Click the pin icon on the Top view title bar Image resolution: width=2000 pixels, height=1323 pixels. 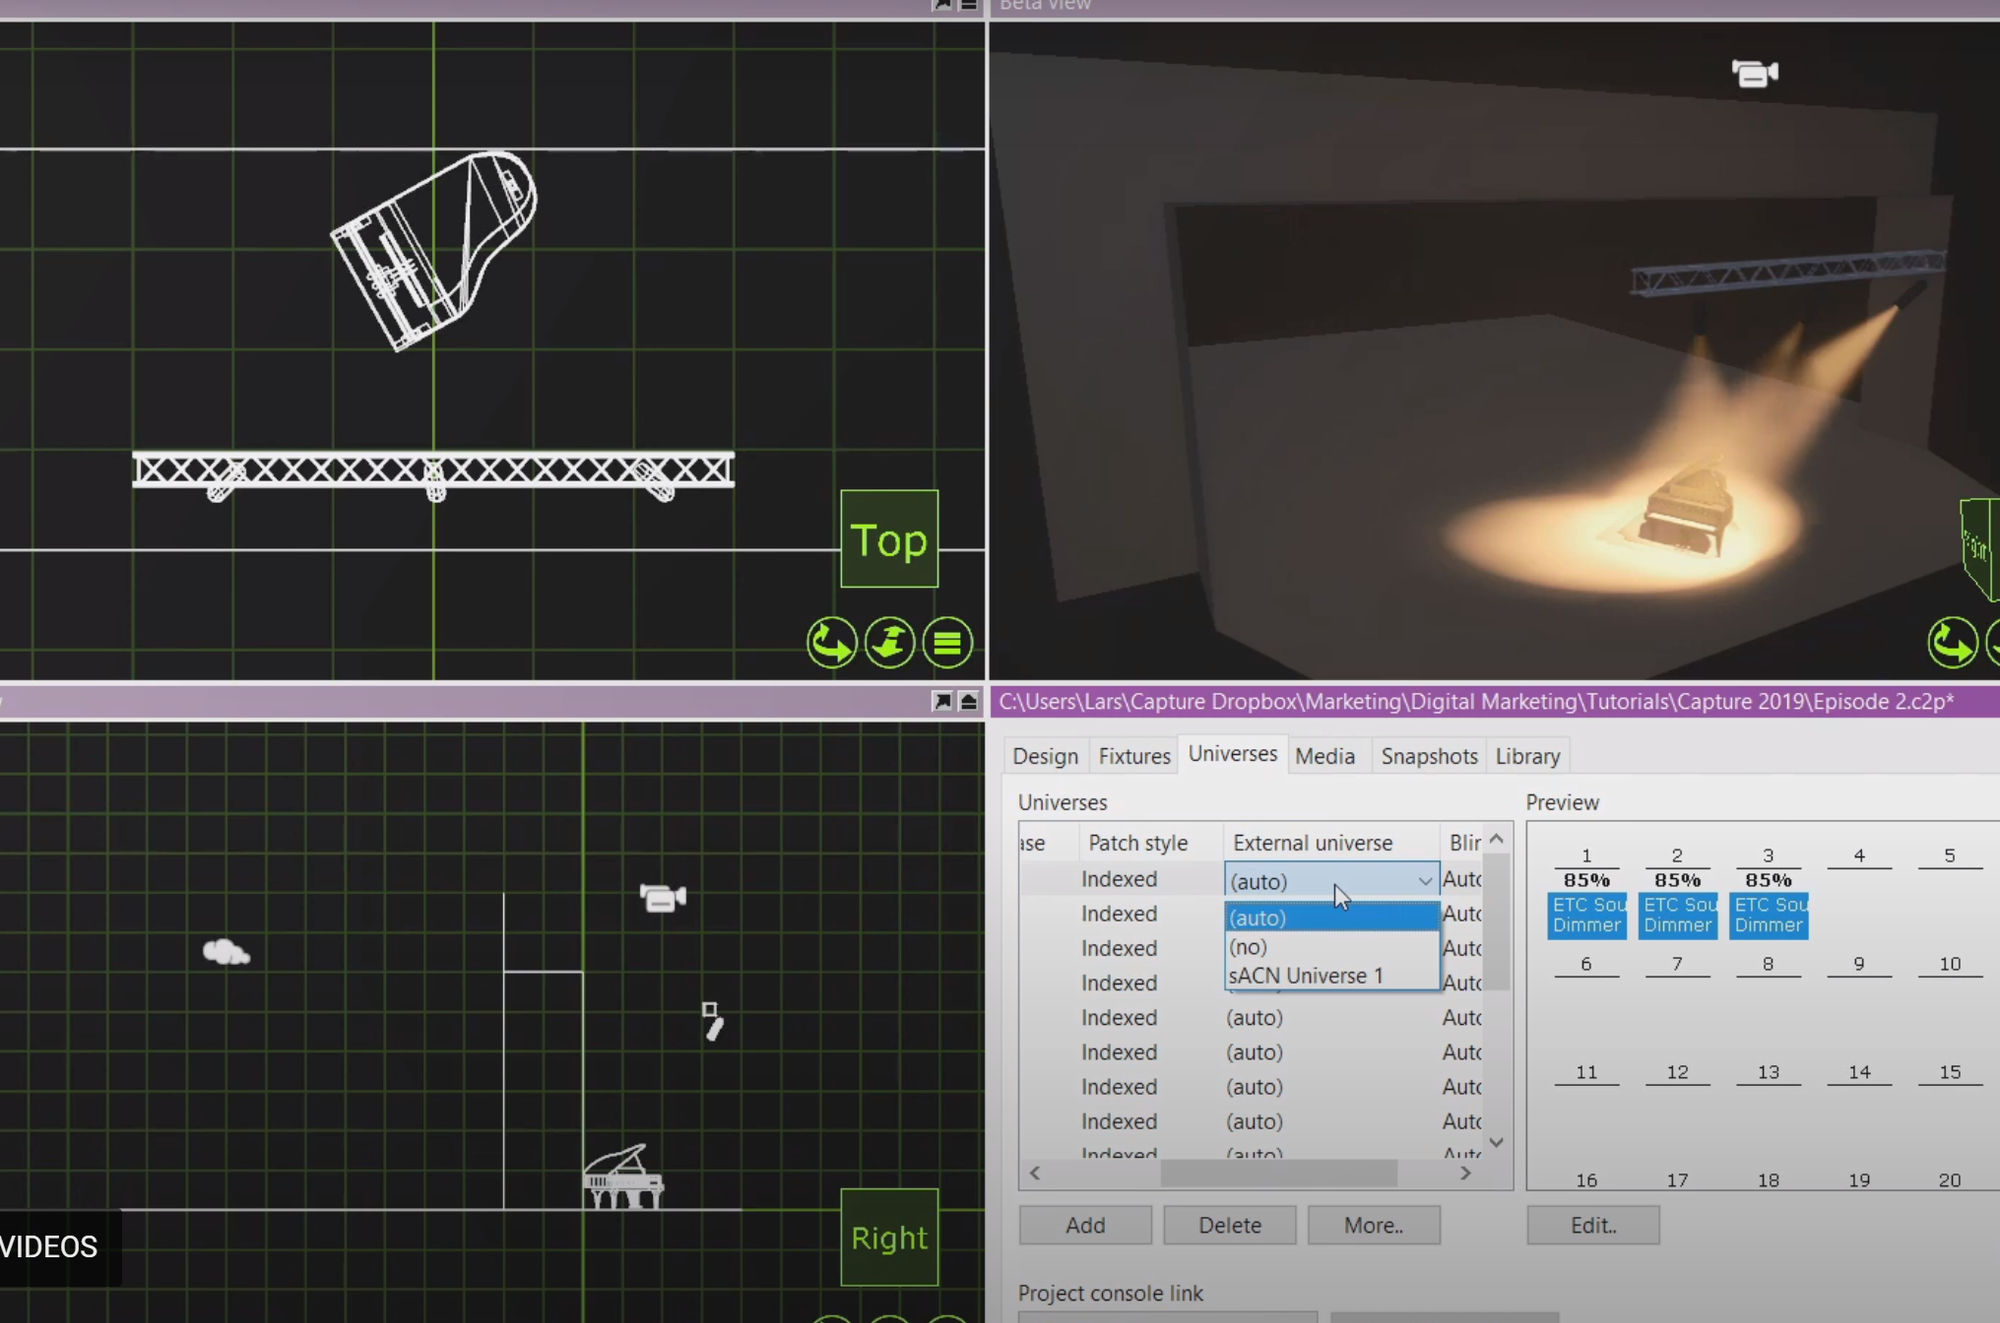coord(941,5)
